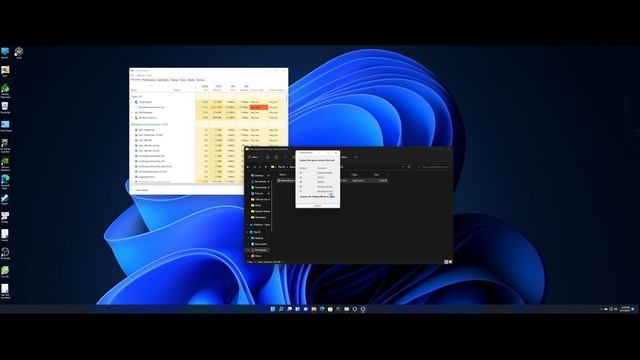Switch to Services tab in Task Manager
This screenshot has height=360, width=640.
200,80
